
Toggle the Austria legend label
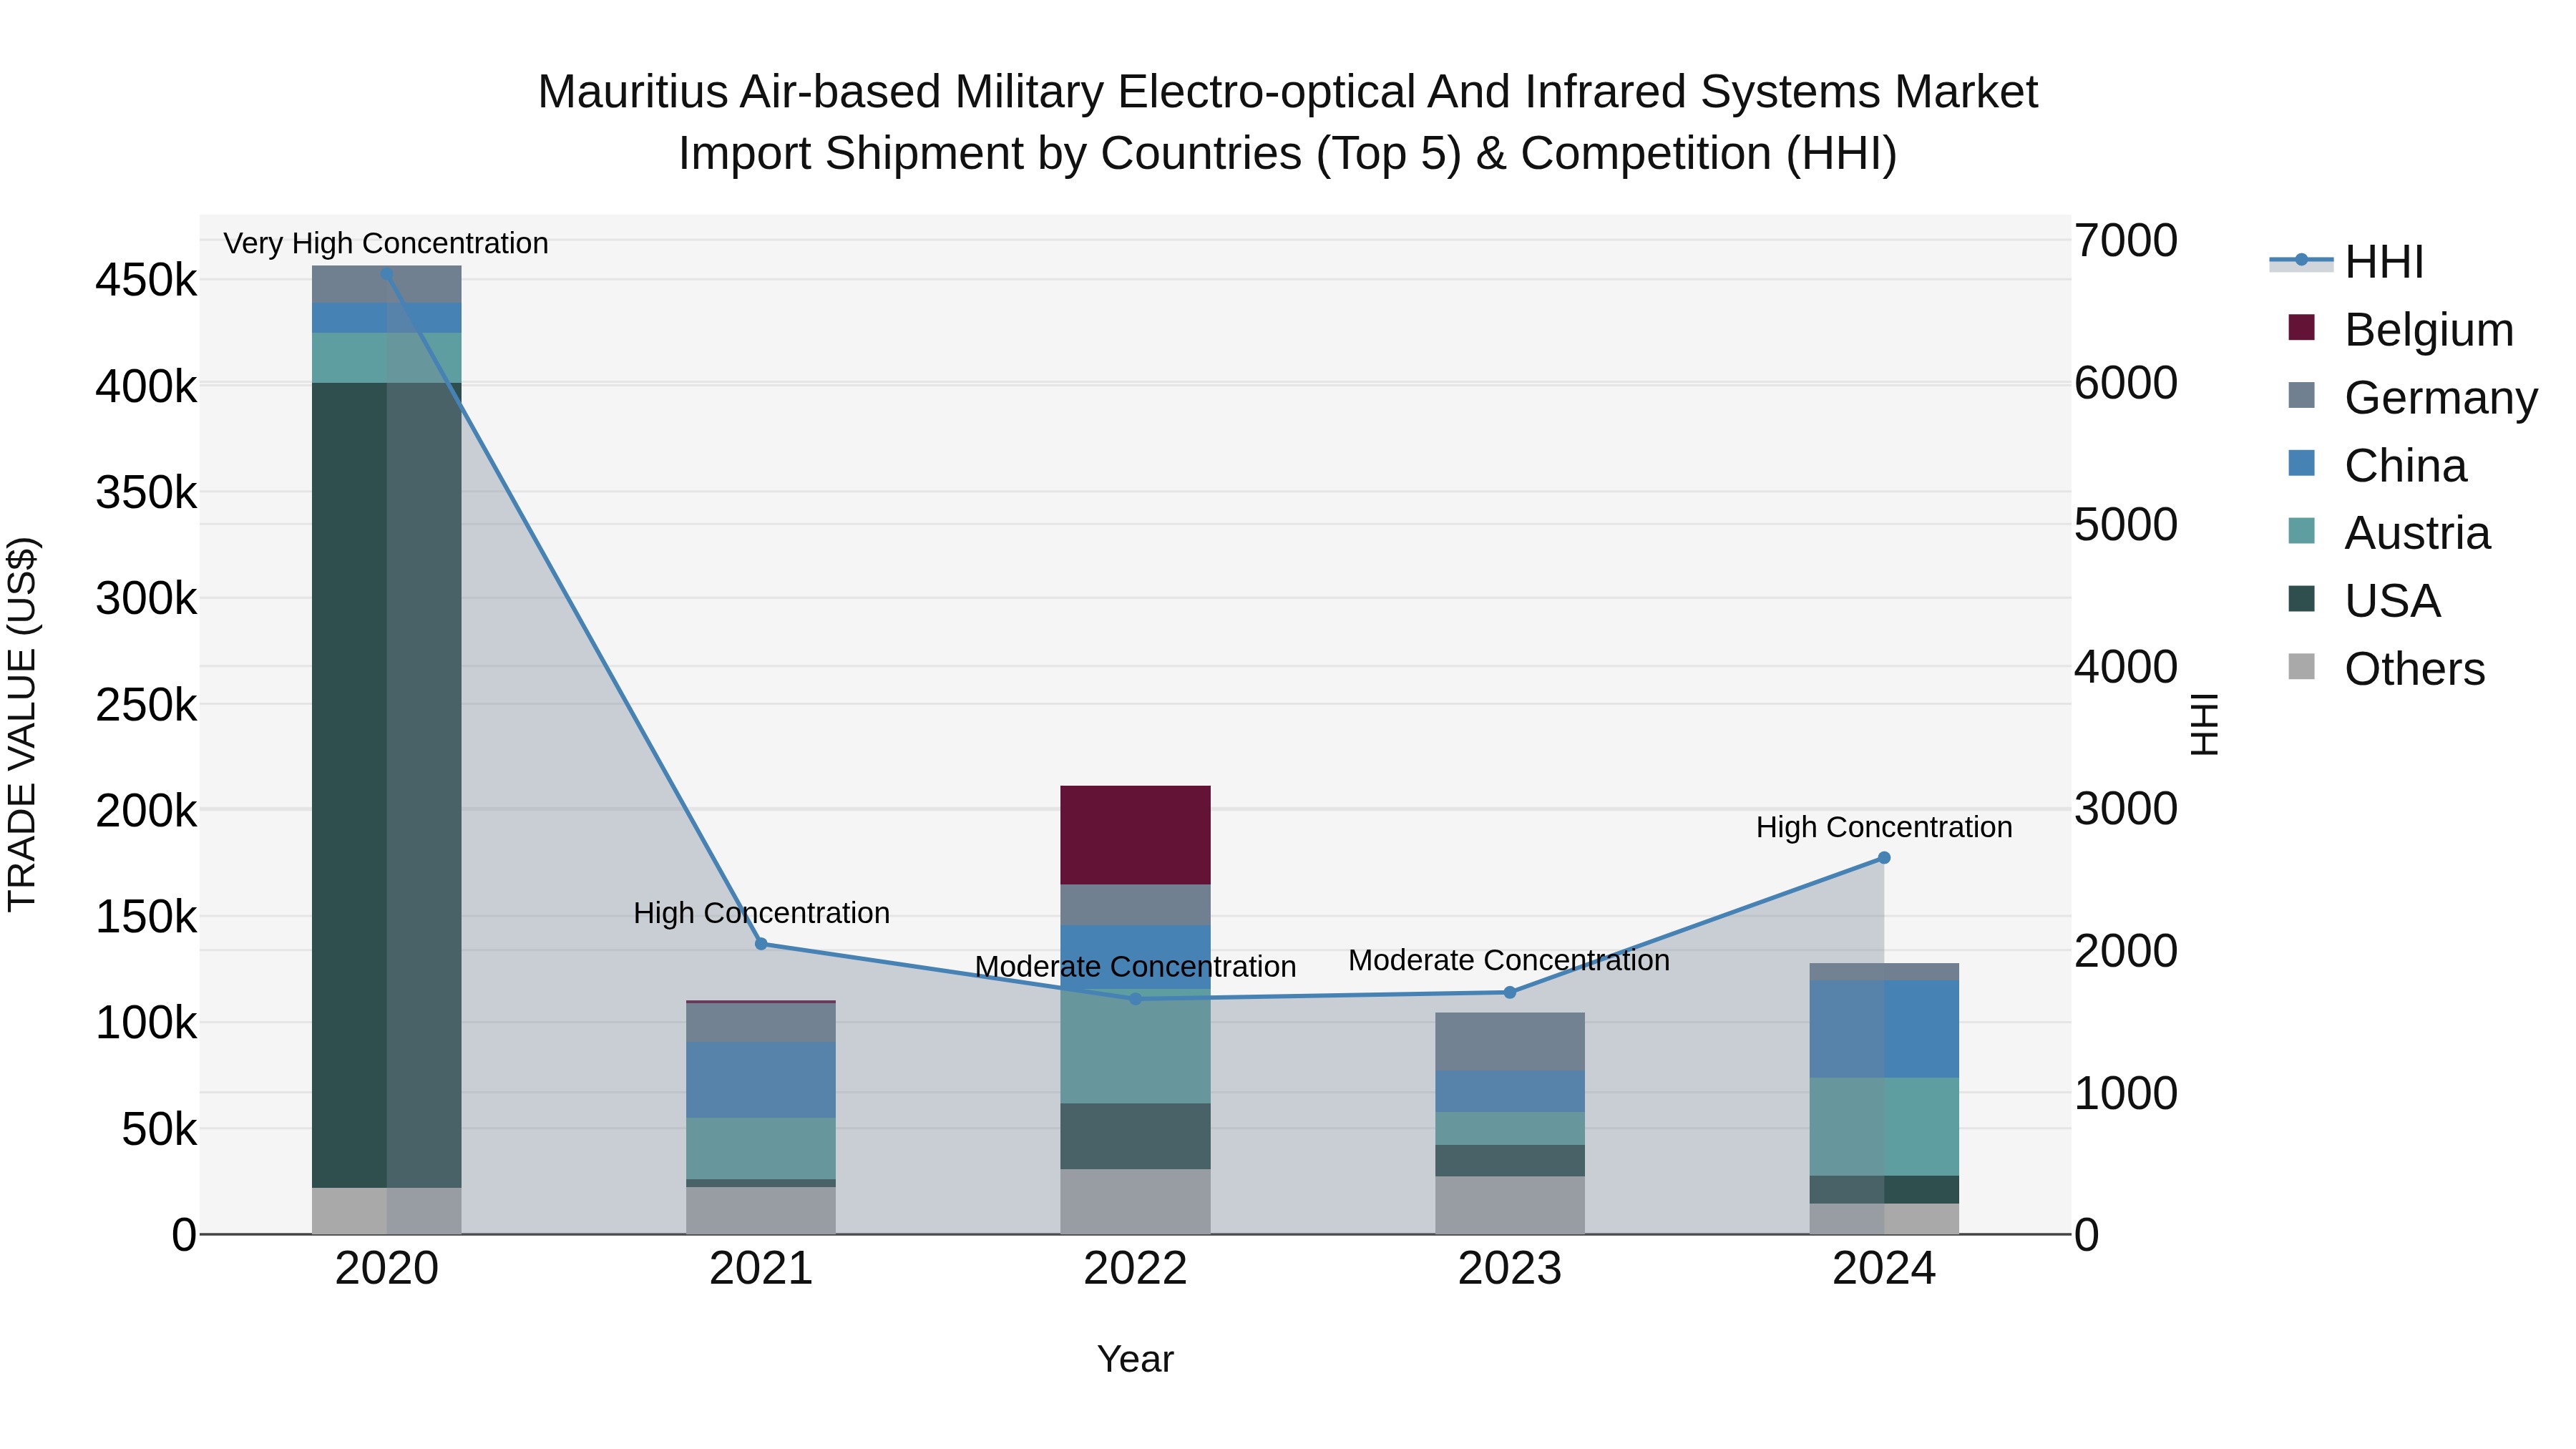2417,533
